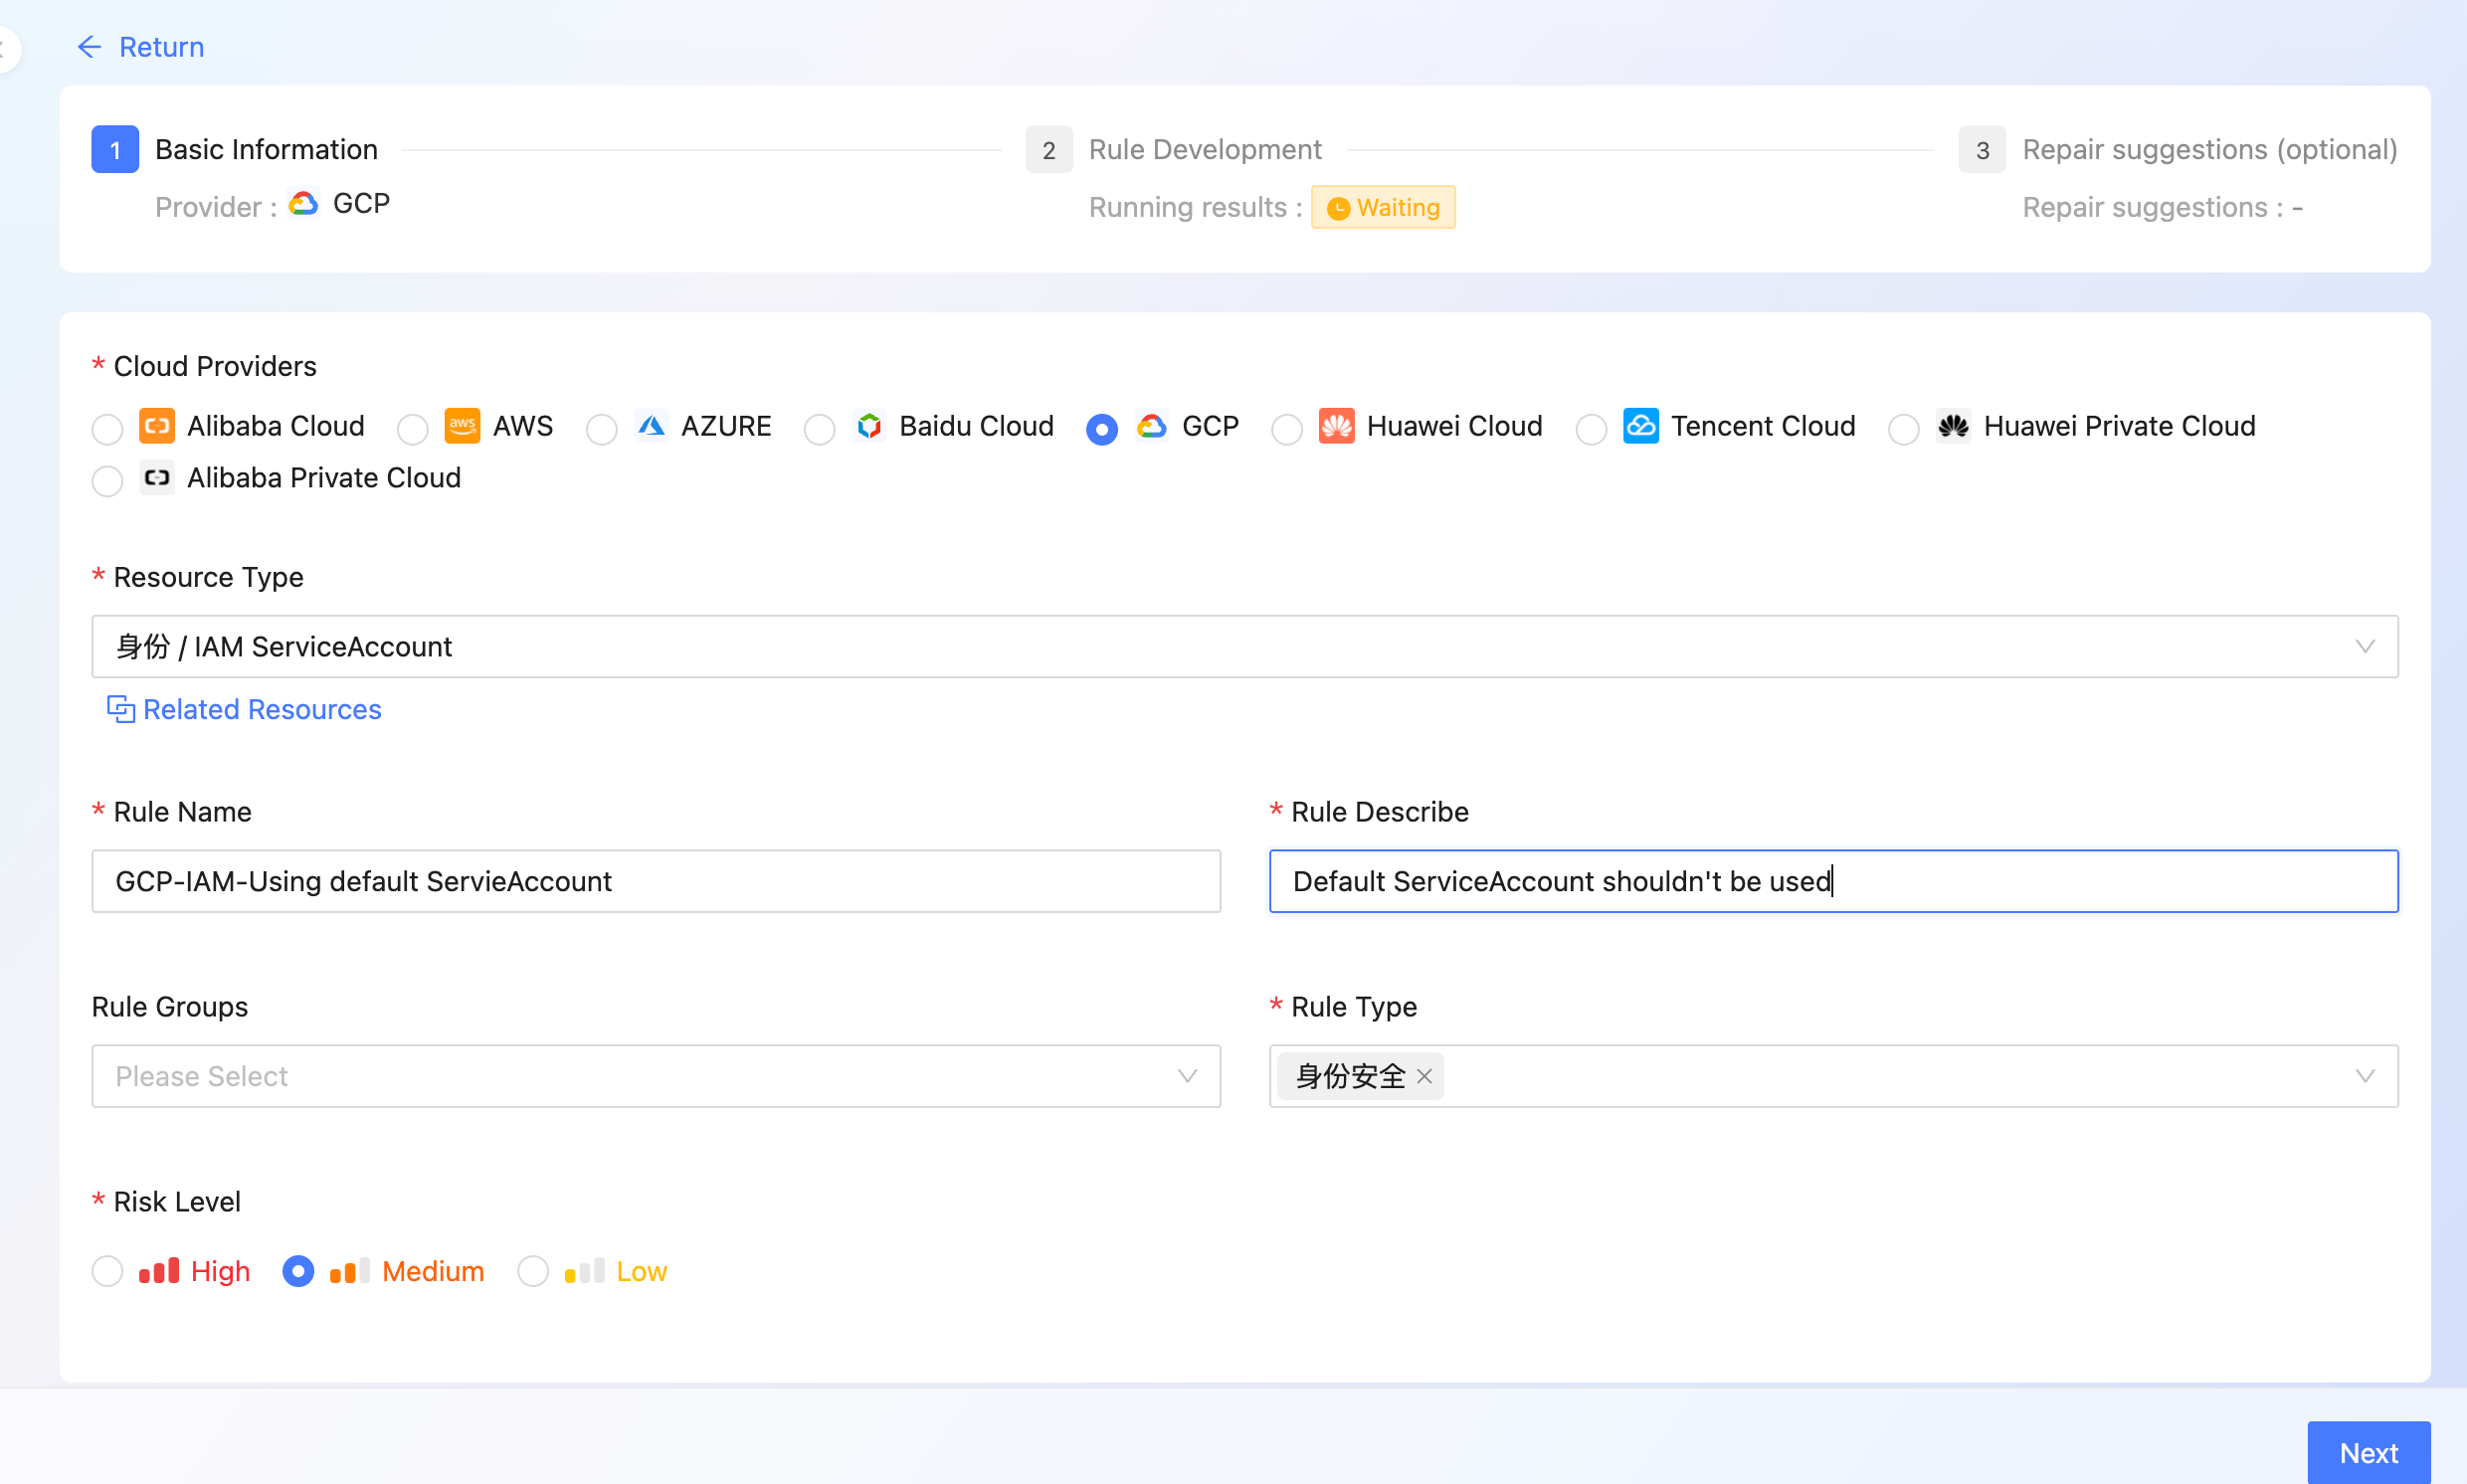2467x1484 pixels.
Task: Select Alibaba Cloud radio button
Action: coord(107,429)
